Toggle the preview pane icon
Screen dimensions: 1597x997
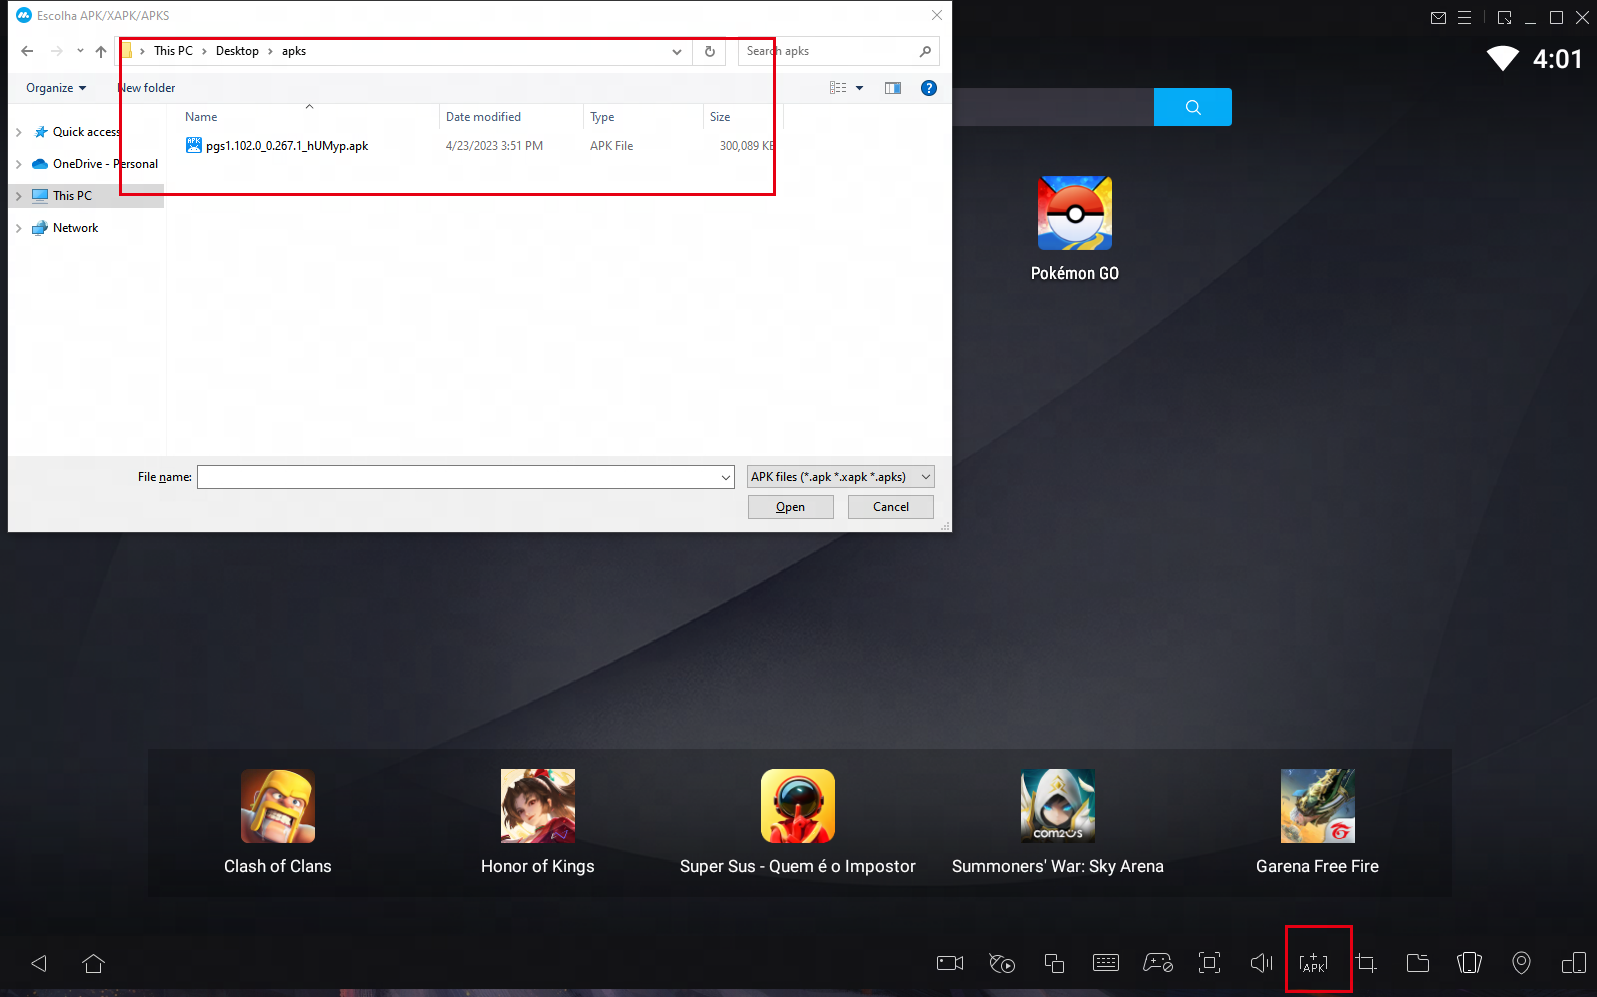click(893, 88)
